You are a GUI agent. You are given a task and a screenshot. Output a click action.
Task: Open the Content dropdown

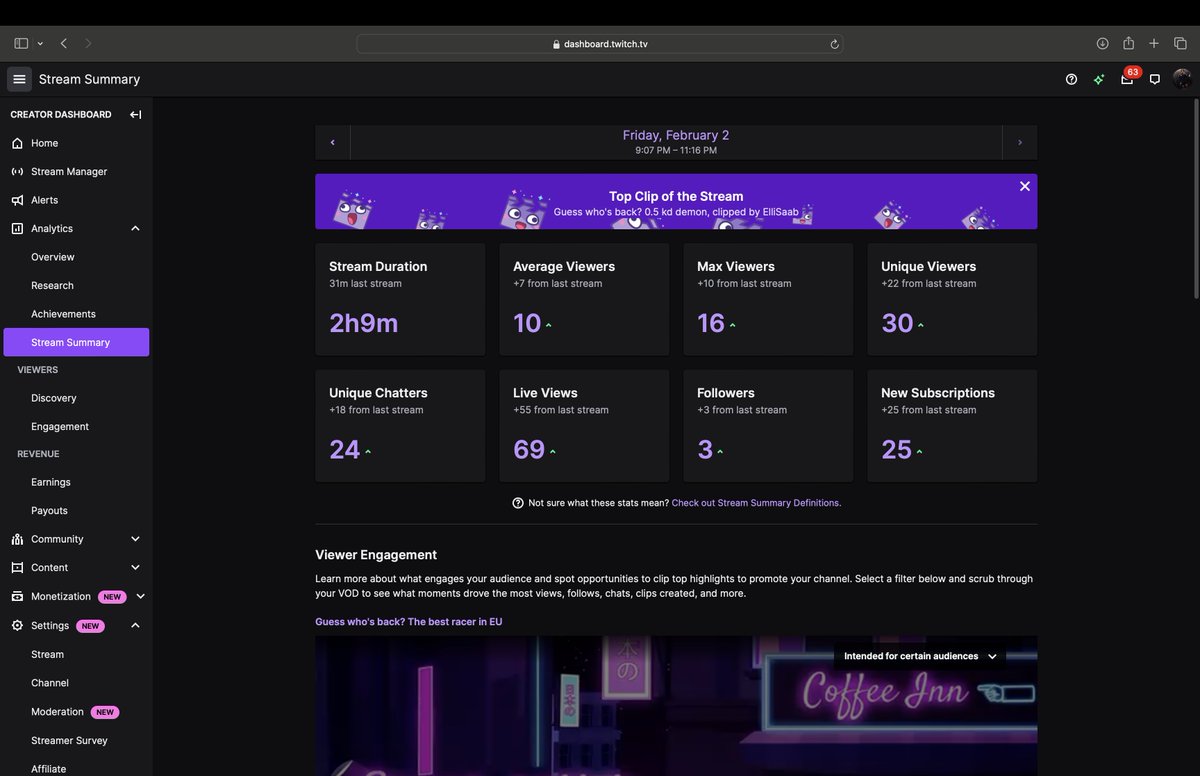(135, 567)
